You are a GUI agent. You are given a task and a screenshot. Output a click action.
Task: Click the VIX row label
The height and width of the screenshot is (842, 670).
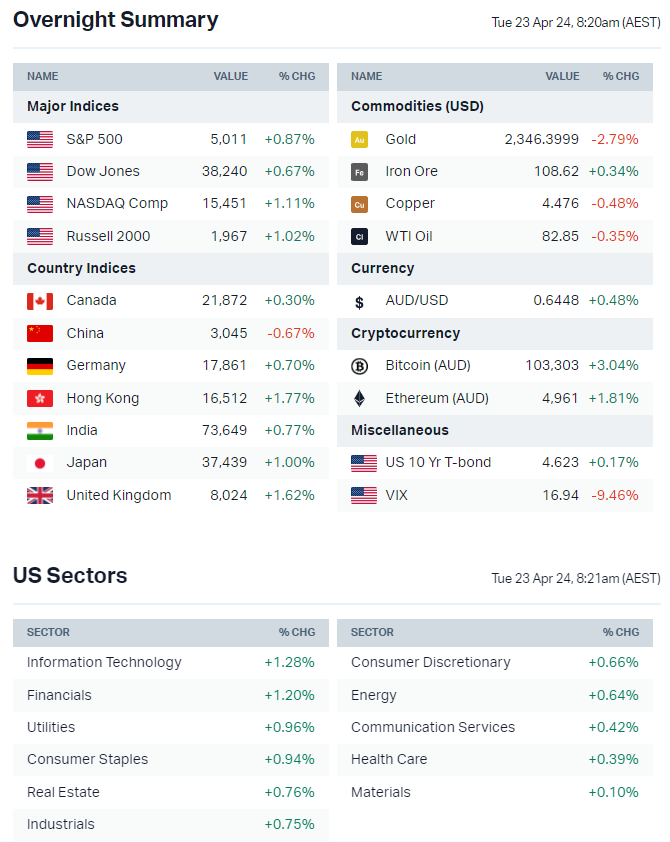click(396, 495)
